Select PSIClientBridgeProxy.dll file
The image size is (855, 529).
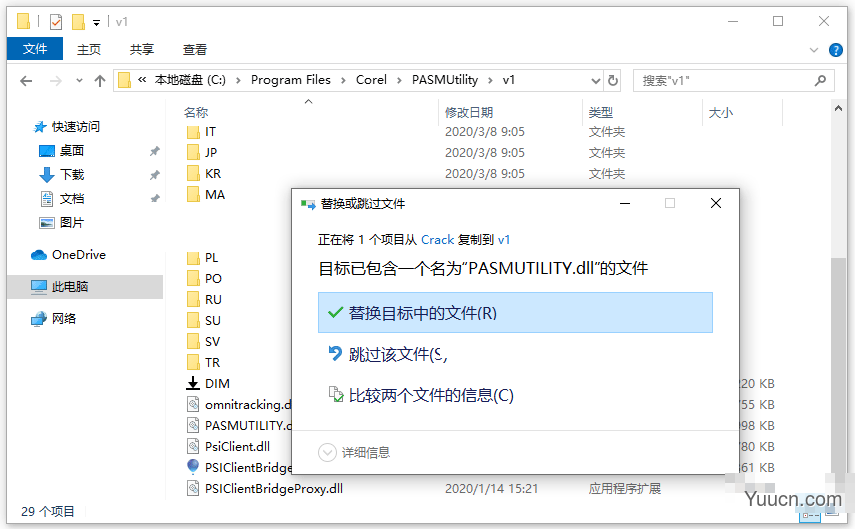(274, 489)
